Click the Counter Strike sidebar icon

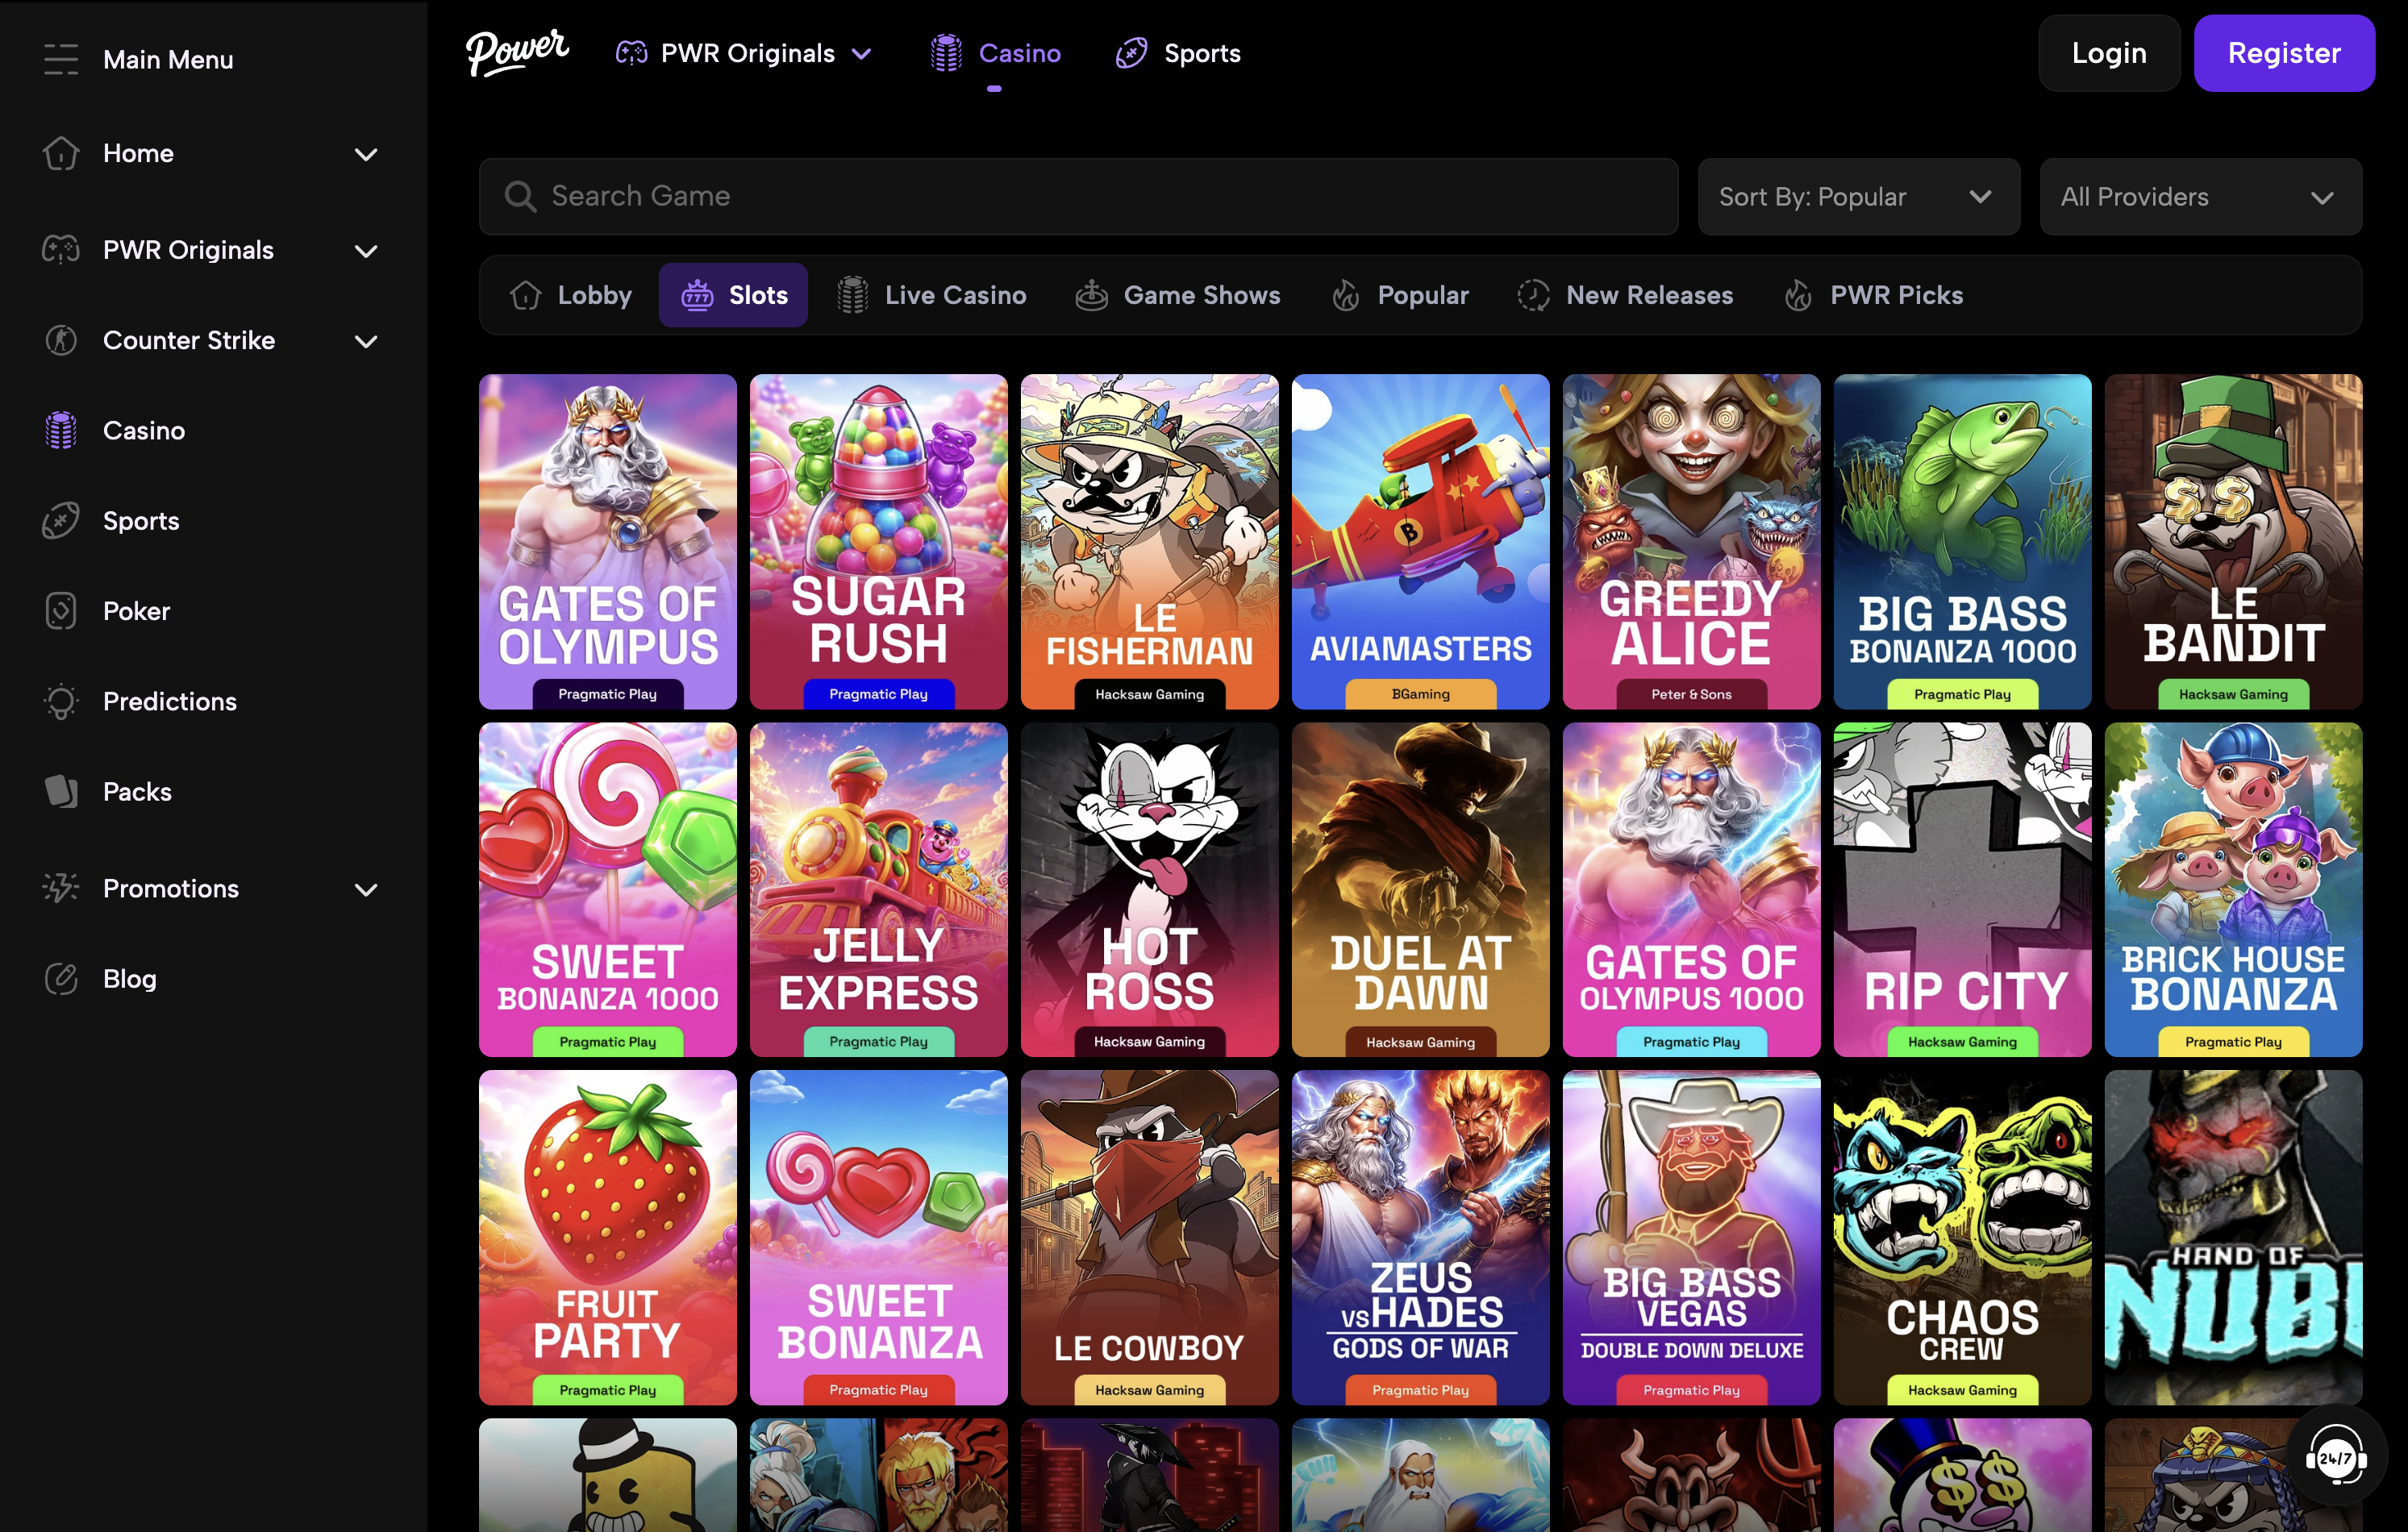coord(61,340)
